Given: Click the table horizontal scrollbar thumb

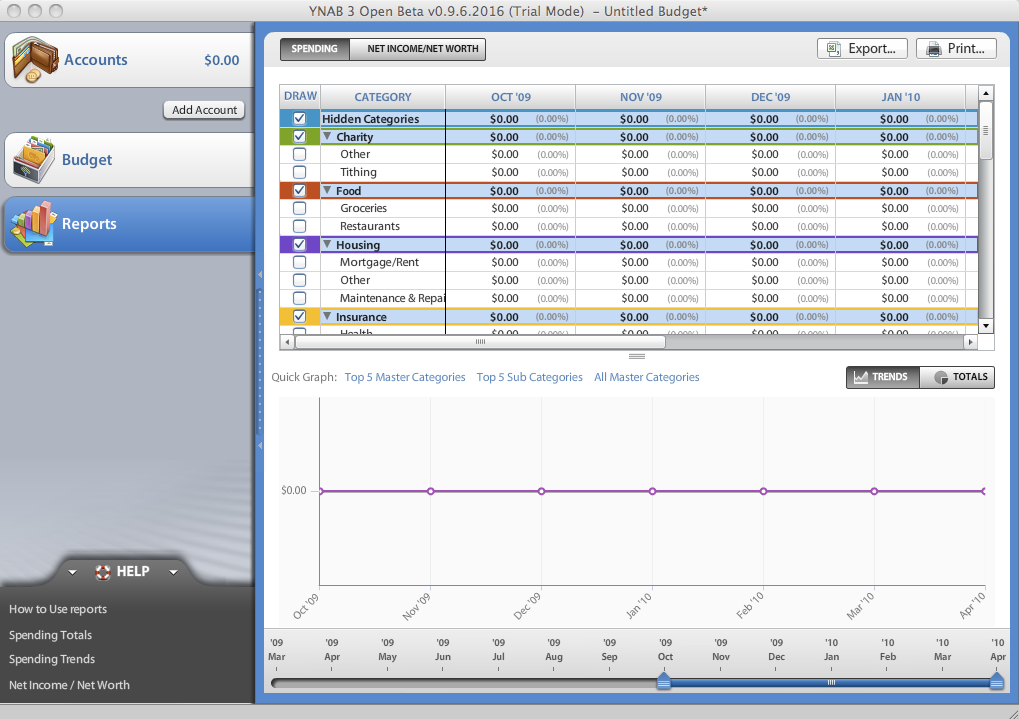Looking at the screenshot, I should [x=480, y=342].
